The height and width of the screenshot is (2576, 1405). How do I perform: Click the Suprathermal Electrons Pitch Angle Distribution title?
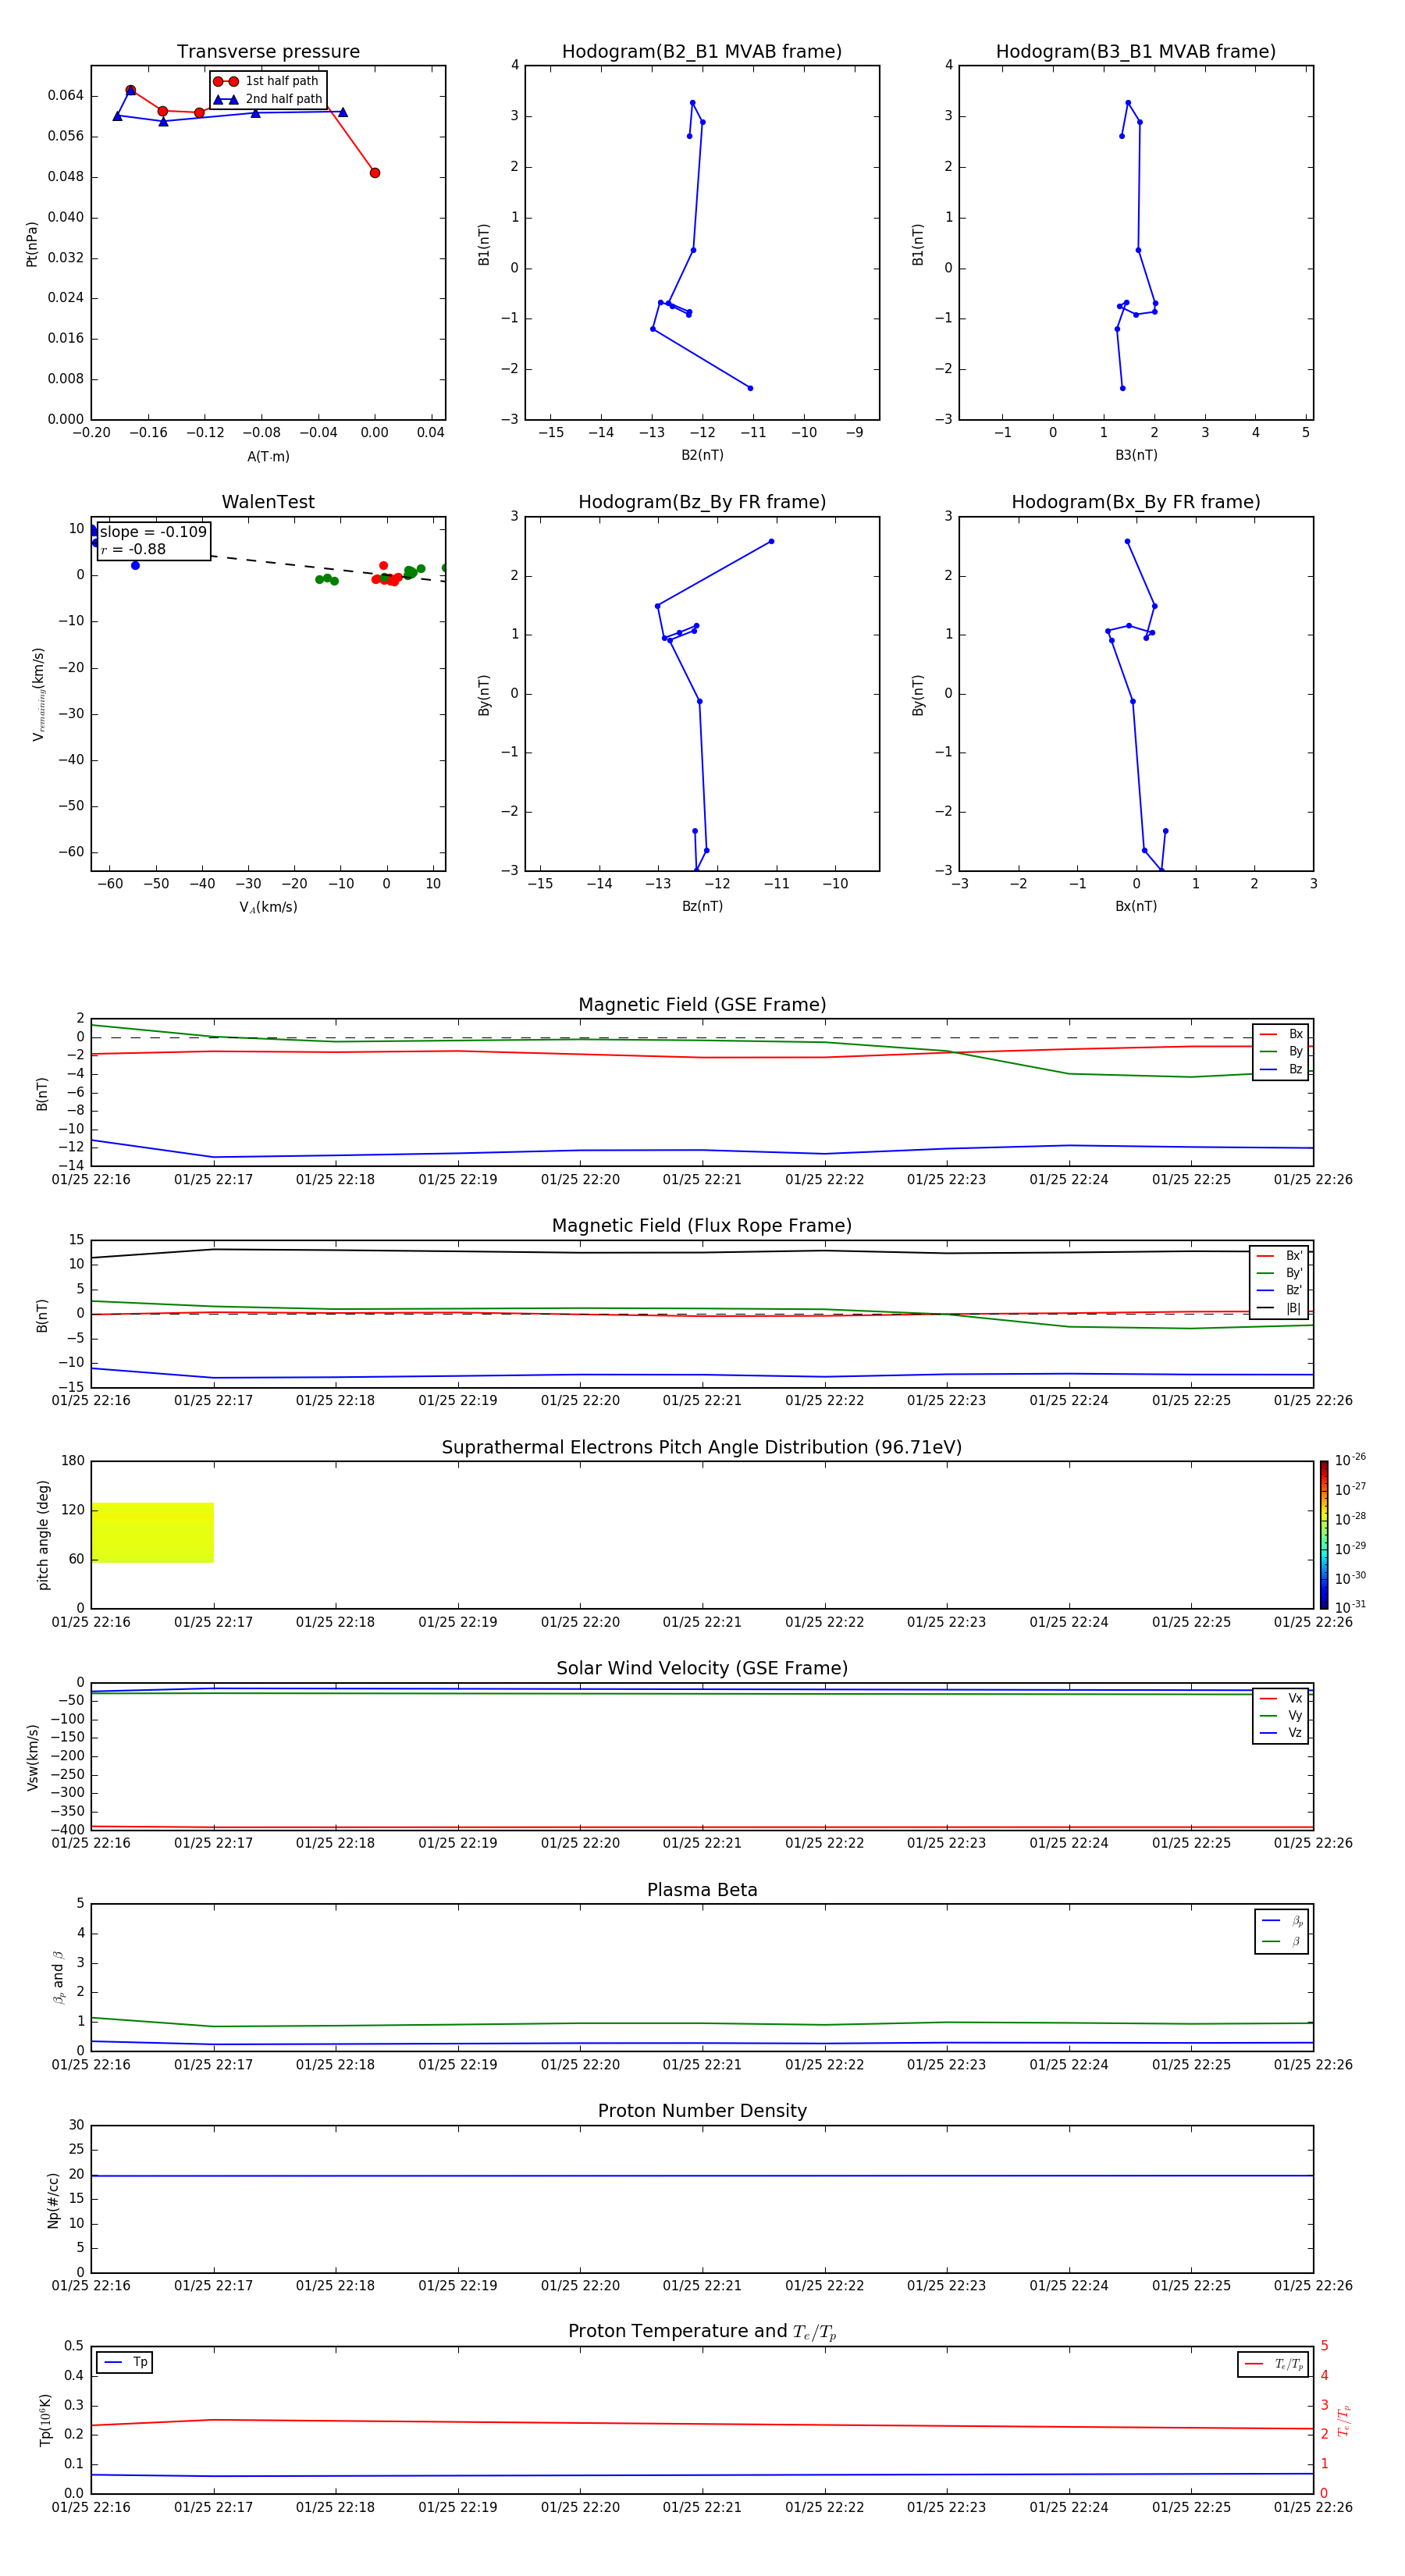(702, 1448)
